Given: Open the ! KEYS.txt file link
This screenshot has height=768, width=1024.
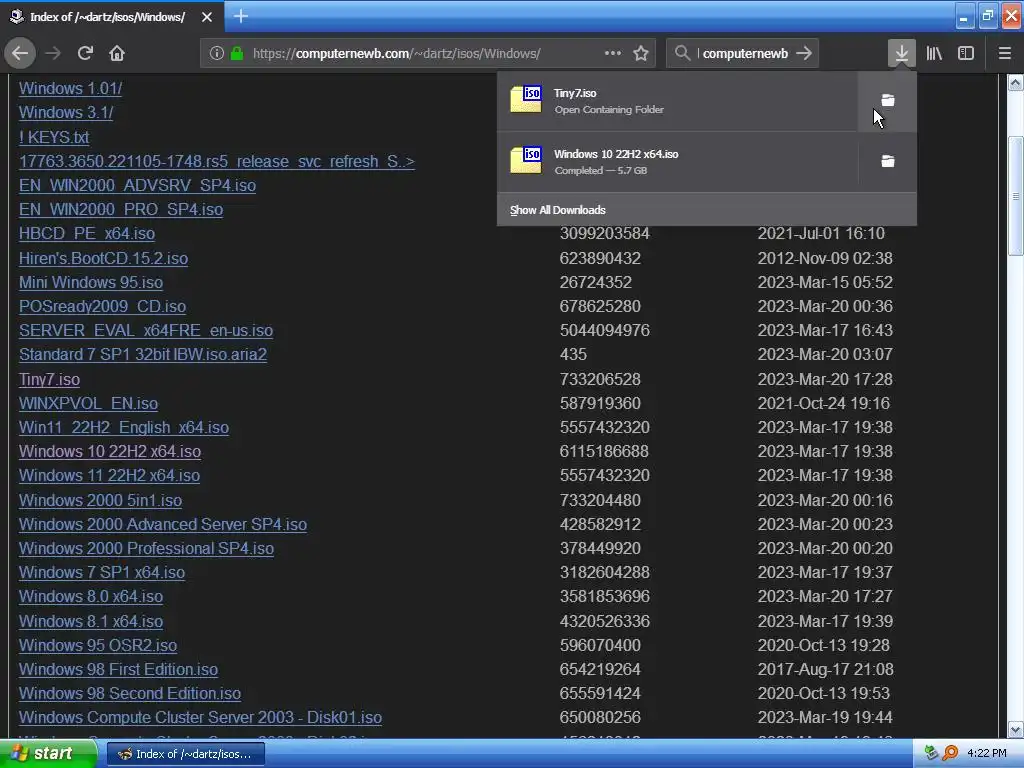Looking at the screenshot, I should click(54, 137).
